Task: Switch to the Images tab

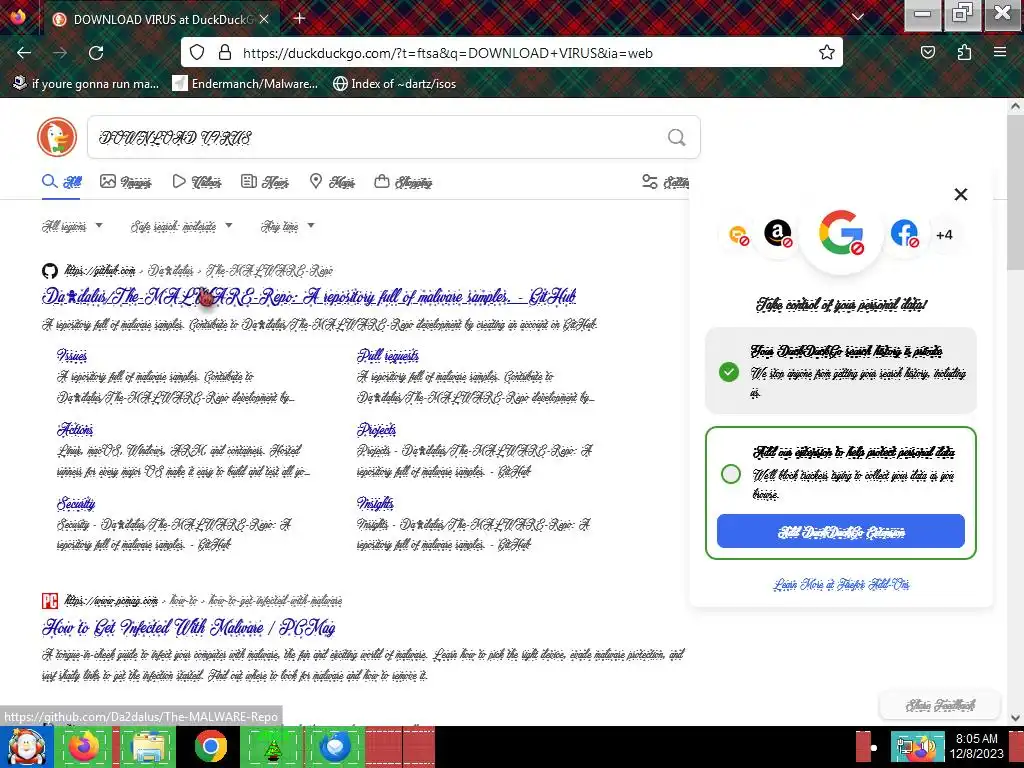Action: (125, 182)
